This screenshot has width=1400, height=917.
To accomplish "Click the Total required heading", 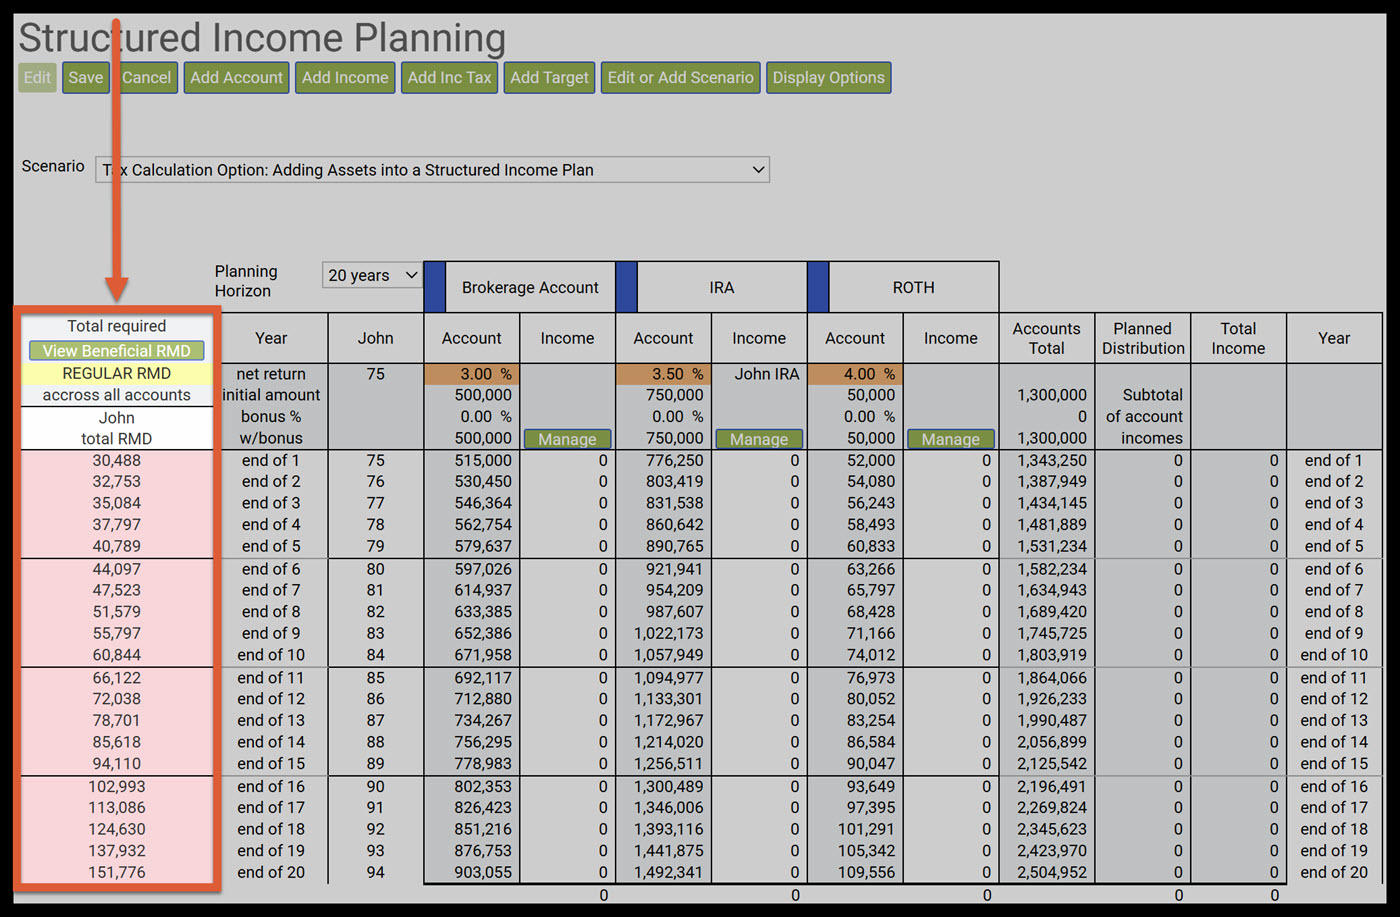I will pyautogui.click(x=117, y=326).
